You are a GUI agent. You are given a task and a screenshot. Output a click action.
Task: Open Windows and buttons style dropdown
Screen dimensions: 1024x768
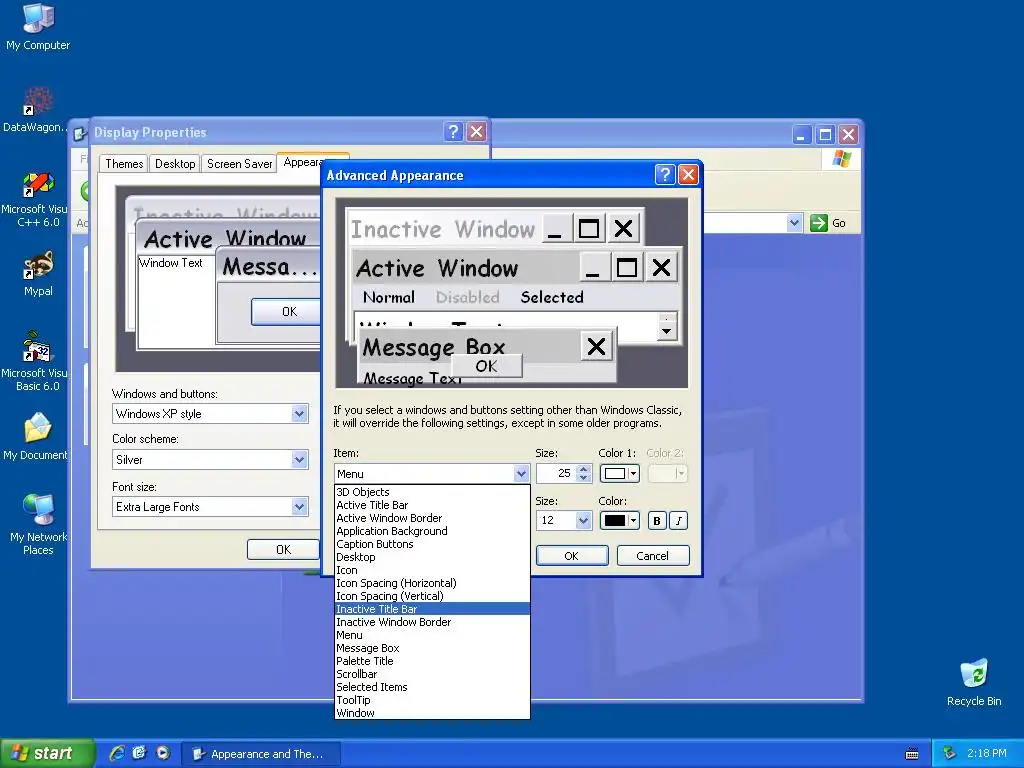[299, 413]
